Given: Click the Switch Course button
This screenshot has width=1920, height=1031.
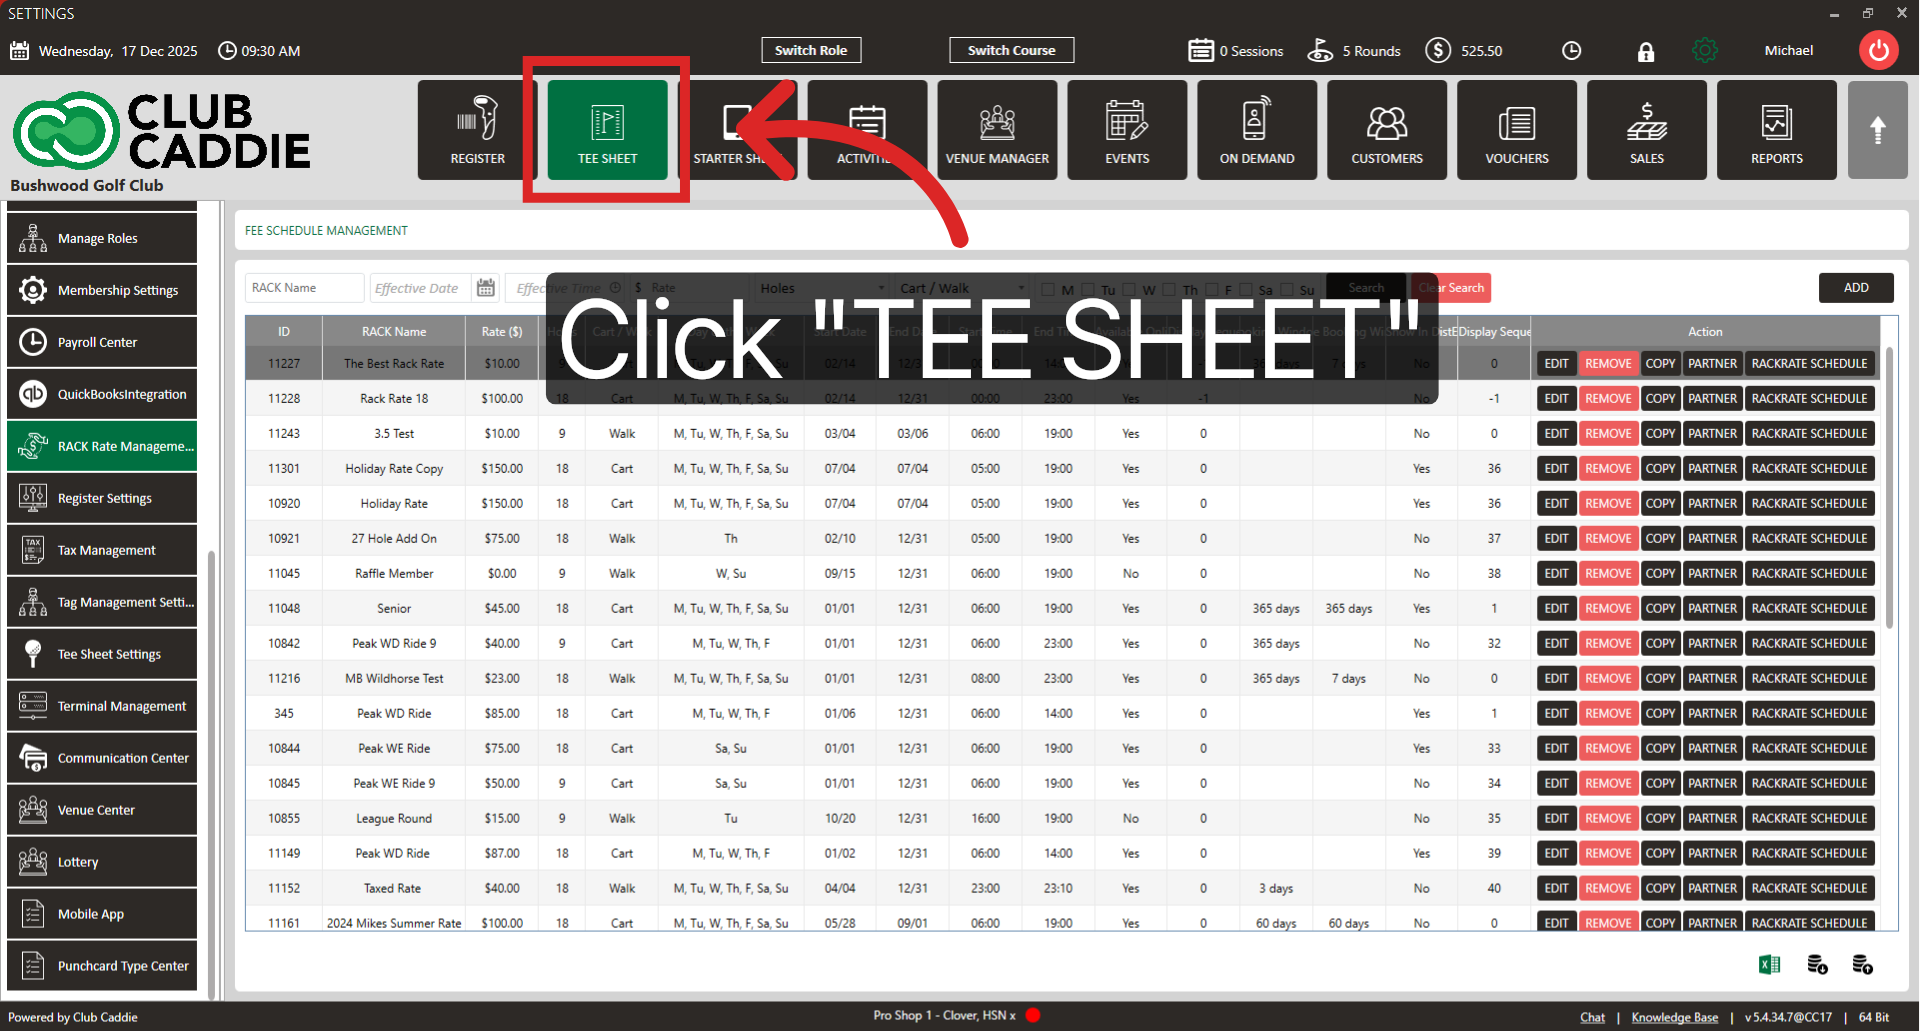Looking at the screenshot, I should pos(1011,50).
